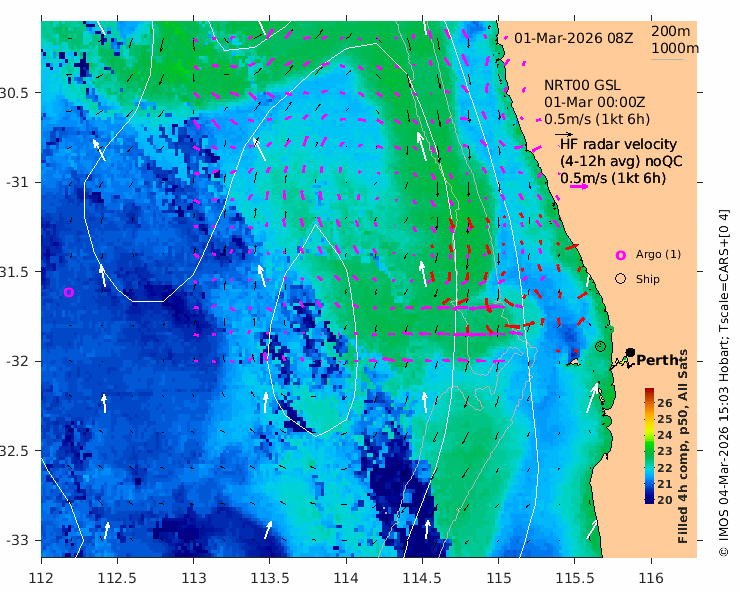The height and width of the screenshot is (592, 740).
Task: Click the date stamp 01-Mar-2026 08Z
Action: tap(573, 38)
